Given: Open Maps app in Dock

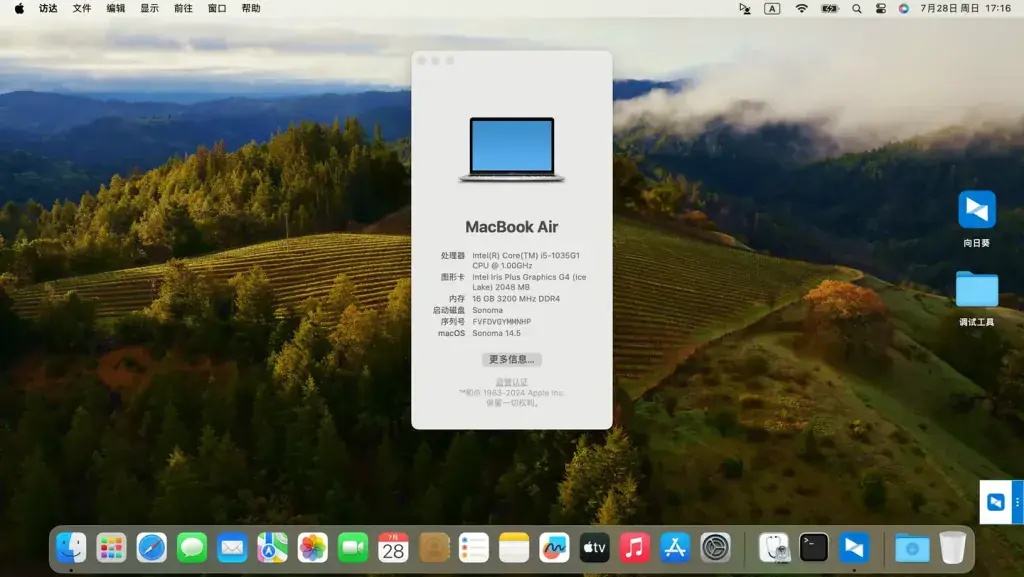Looking at the screenshot, I should tap(272, 547).
